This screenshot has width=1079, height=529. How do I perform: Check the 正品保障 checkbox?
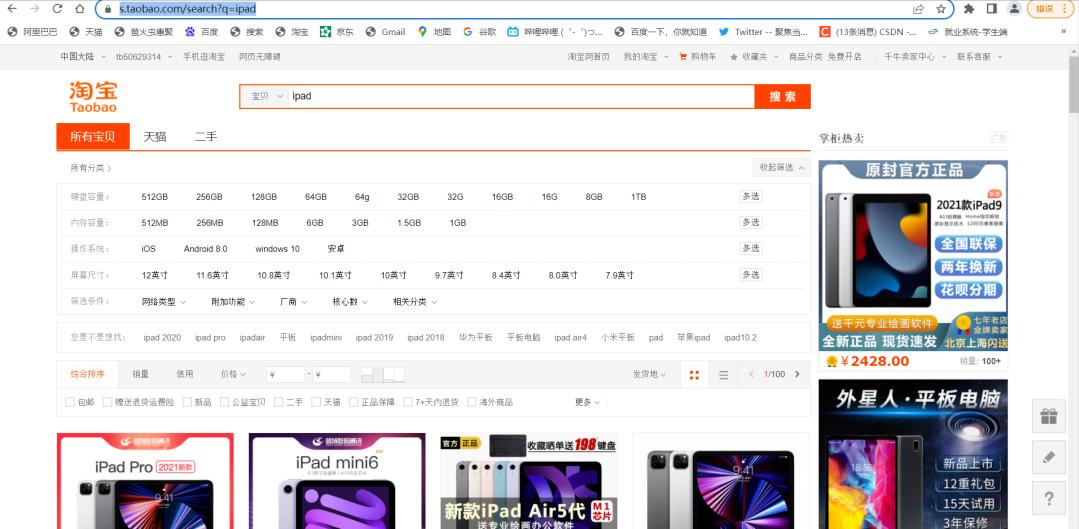point(354,402)
